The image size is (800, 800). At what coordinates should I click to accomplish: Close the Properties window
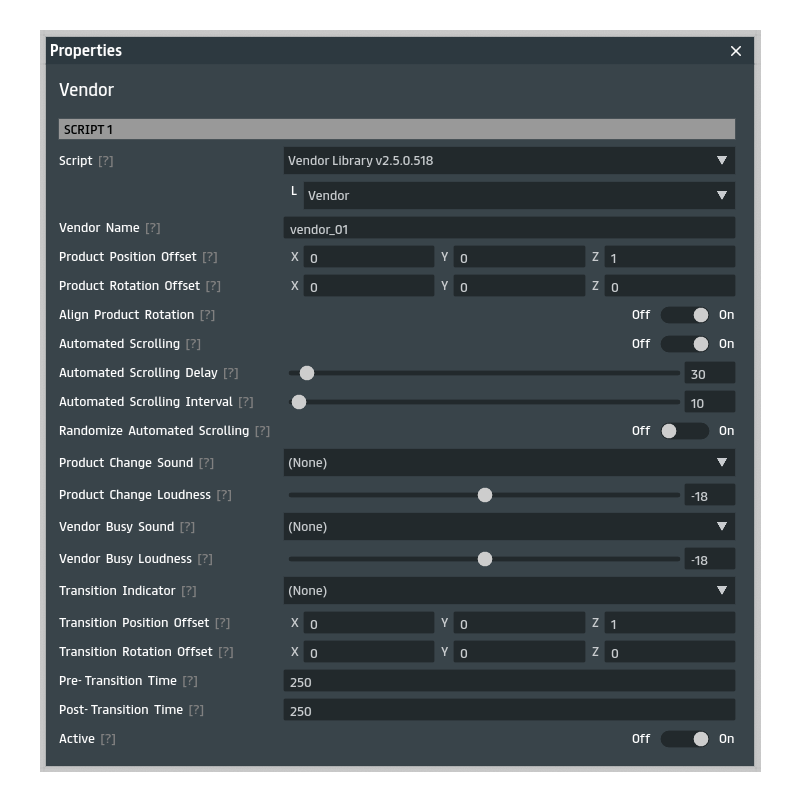click(x=736, y=51)
